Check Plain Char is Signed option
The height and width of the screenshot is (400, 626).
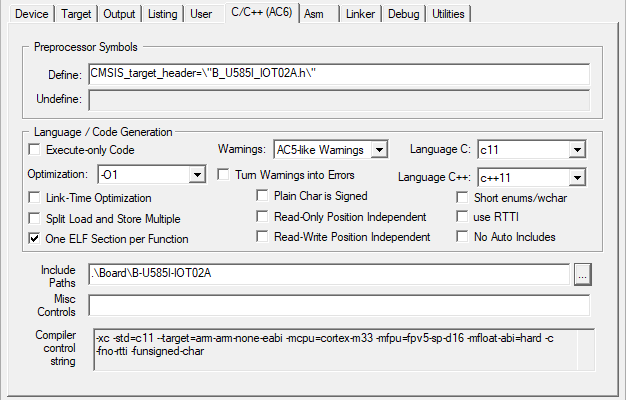pos(264,196)
